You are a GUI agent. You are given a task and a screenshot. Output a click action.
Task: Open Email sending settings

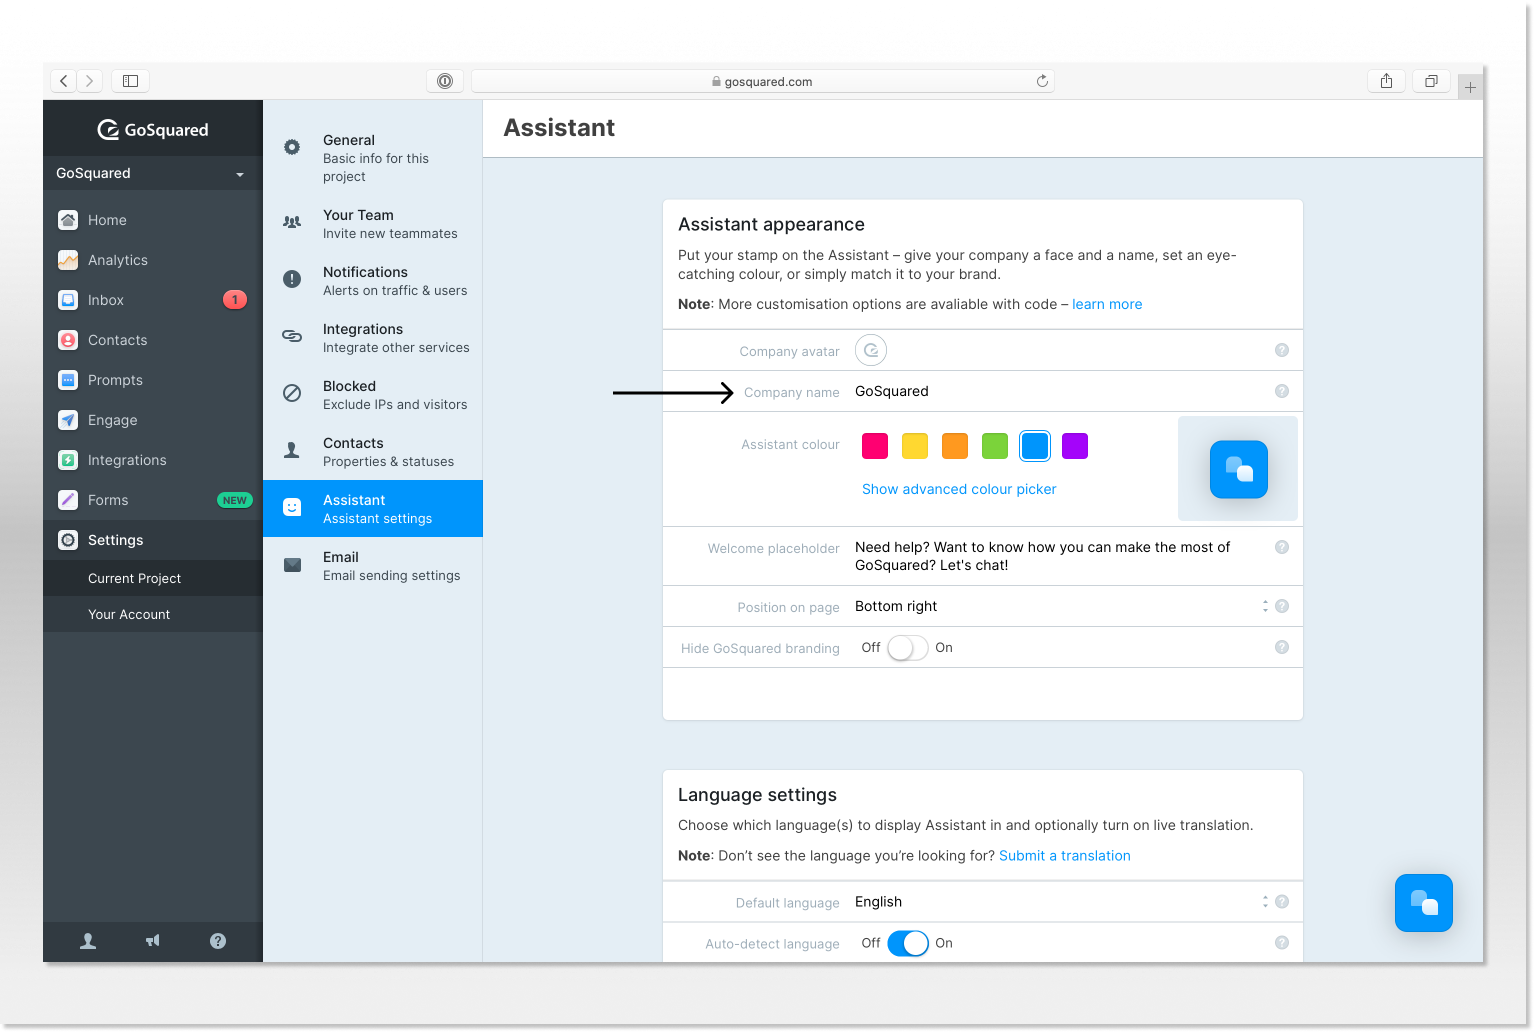tap(373, 566)
